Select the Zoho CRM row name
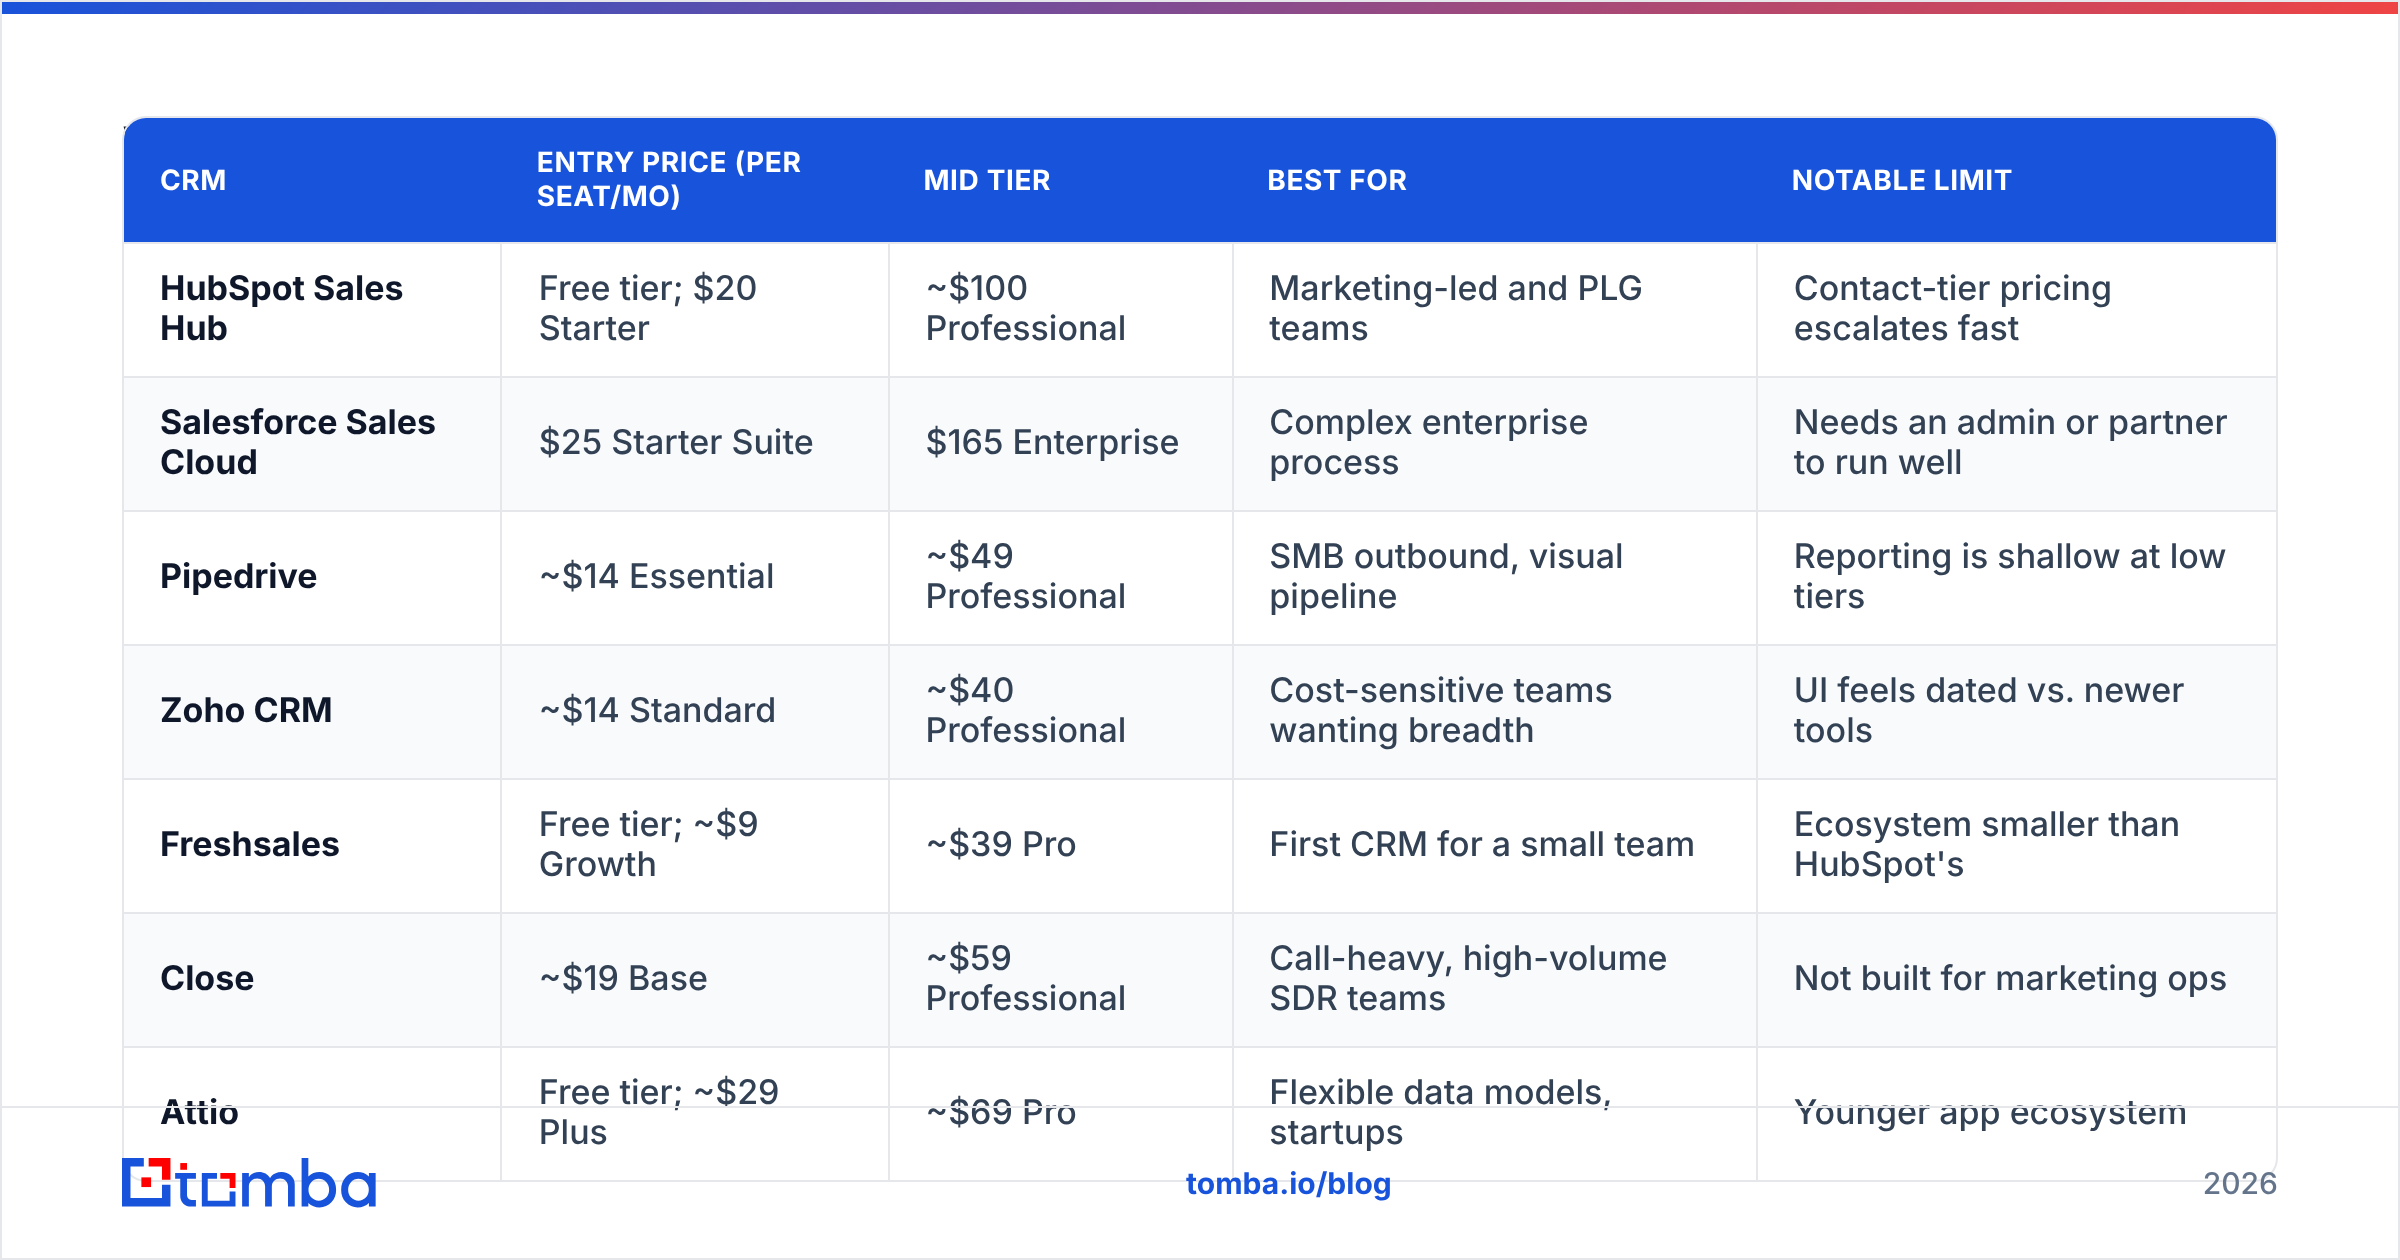This screenshot has height=1260, width=2400. point(246,710)
